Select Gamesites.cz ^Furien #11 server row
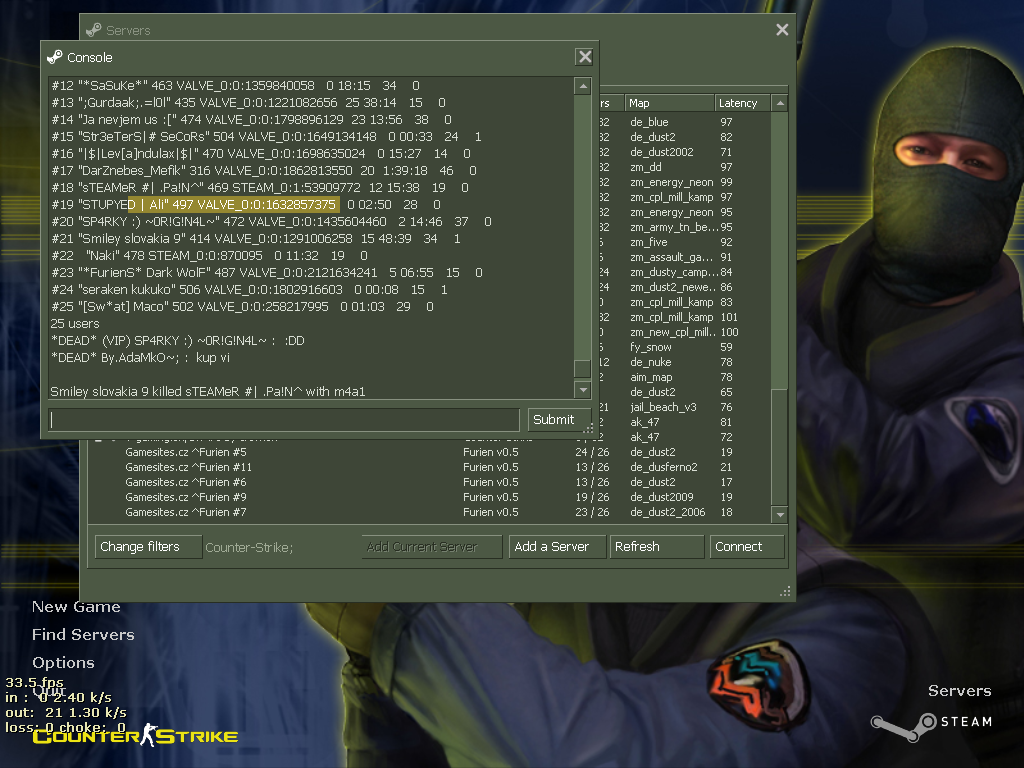This screenshot has height=768, width=1024. [188, 467]
